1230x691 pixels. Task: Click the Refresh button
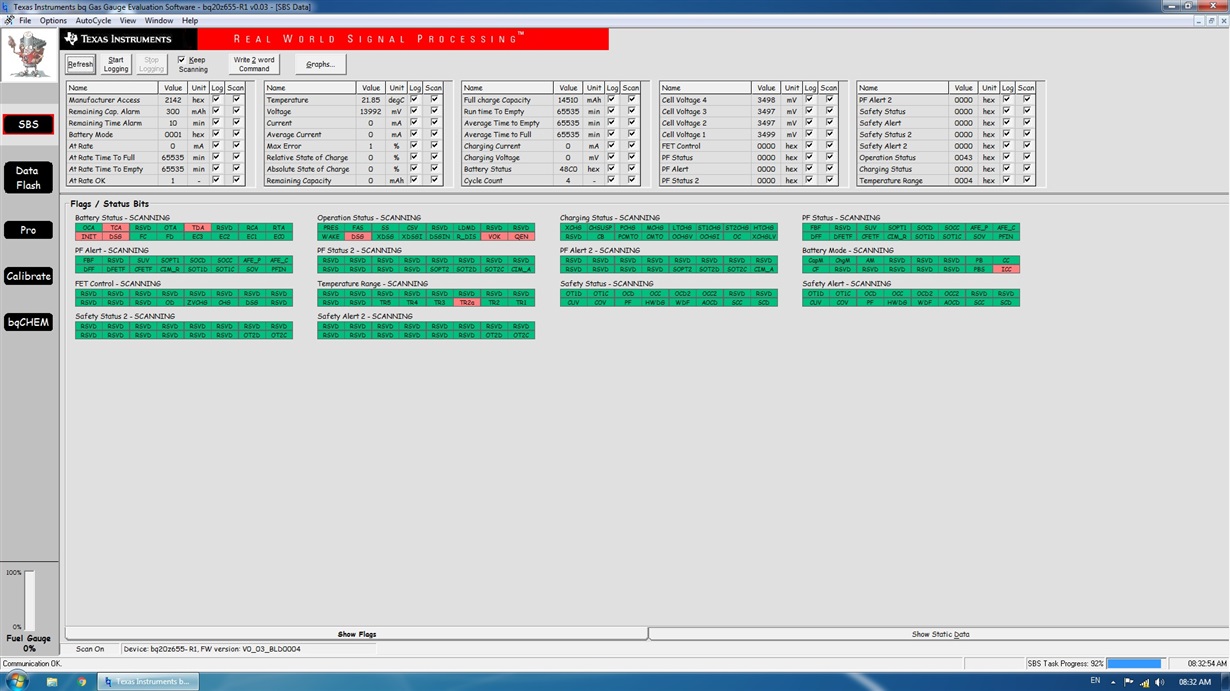[x=80, y=64]
